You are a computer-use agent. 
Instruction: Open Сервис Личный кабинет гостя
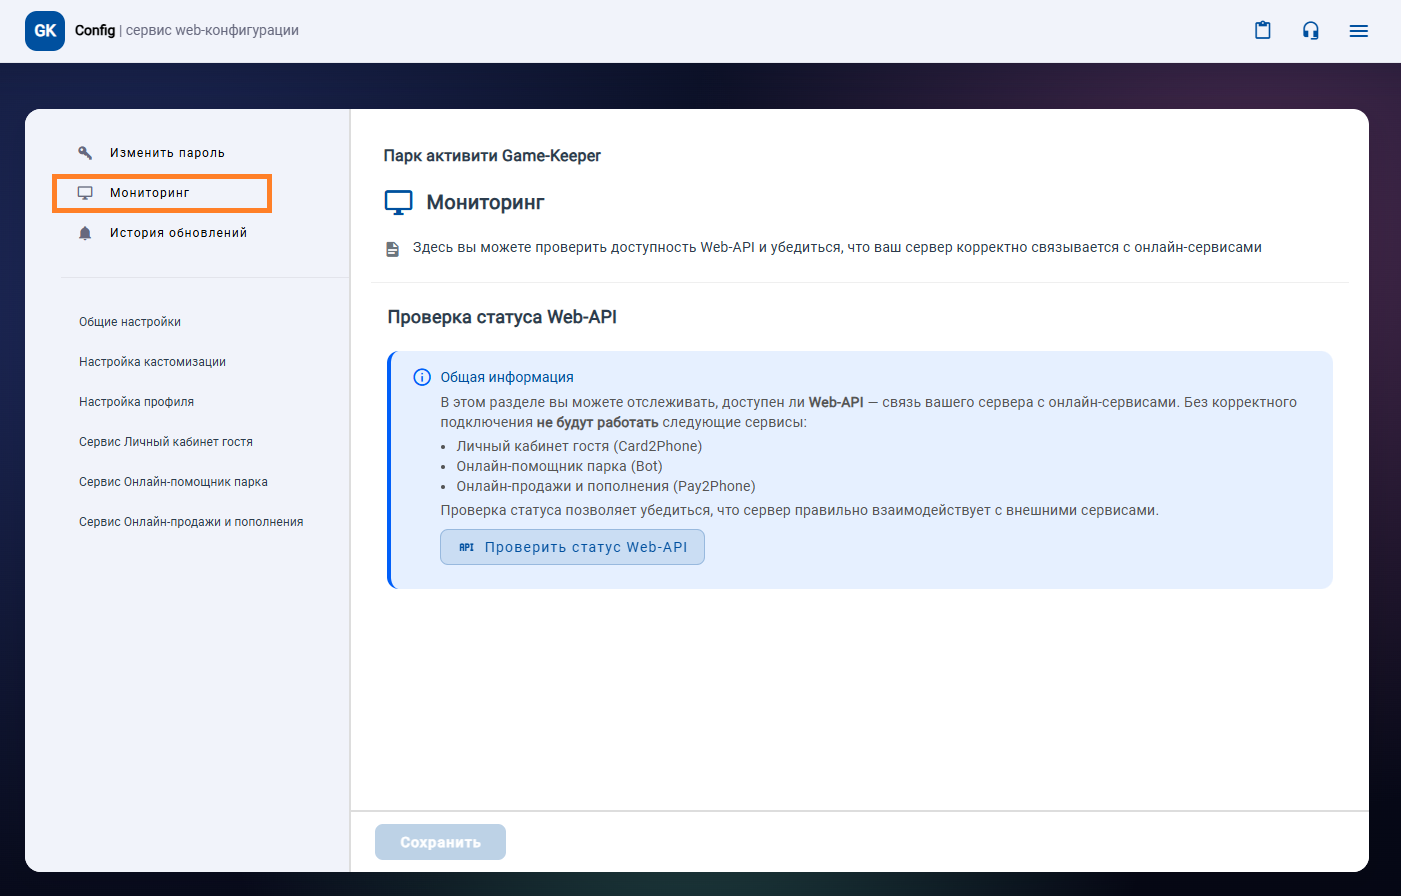pos(166,442)
